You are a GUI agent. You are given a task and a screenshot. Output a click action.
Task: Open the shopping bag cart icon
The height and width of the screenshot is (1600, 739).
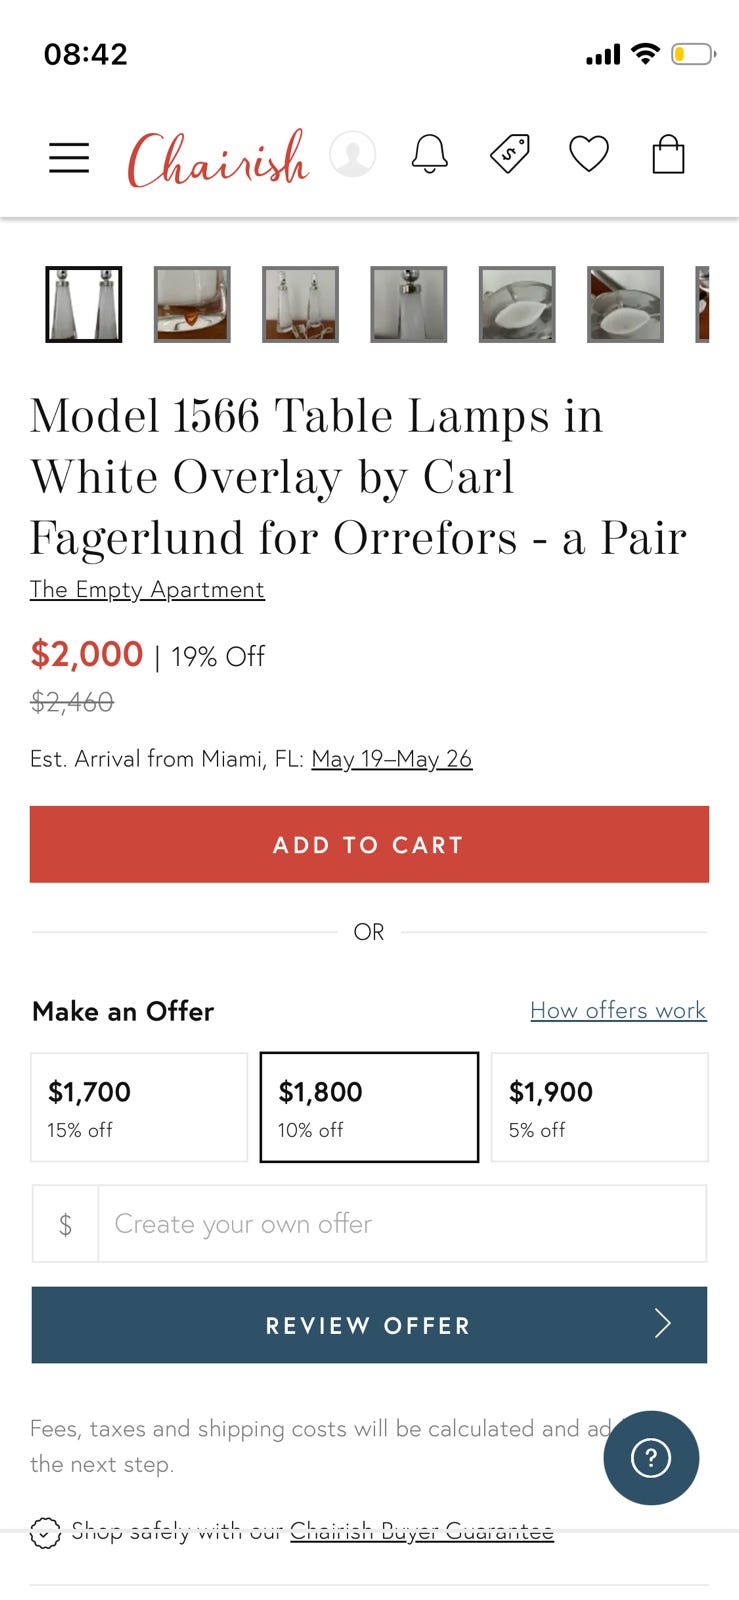click(x=668, y=154)
